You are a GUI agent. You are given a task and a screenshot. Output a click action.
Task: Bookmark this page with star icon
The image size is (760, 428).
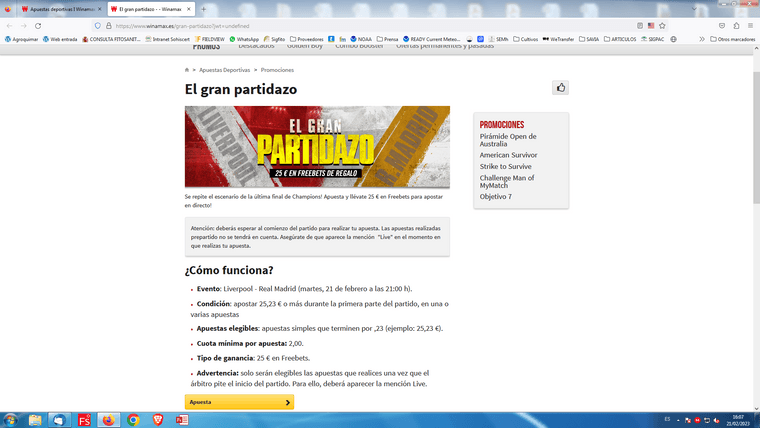coord(662,26)
